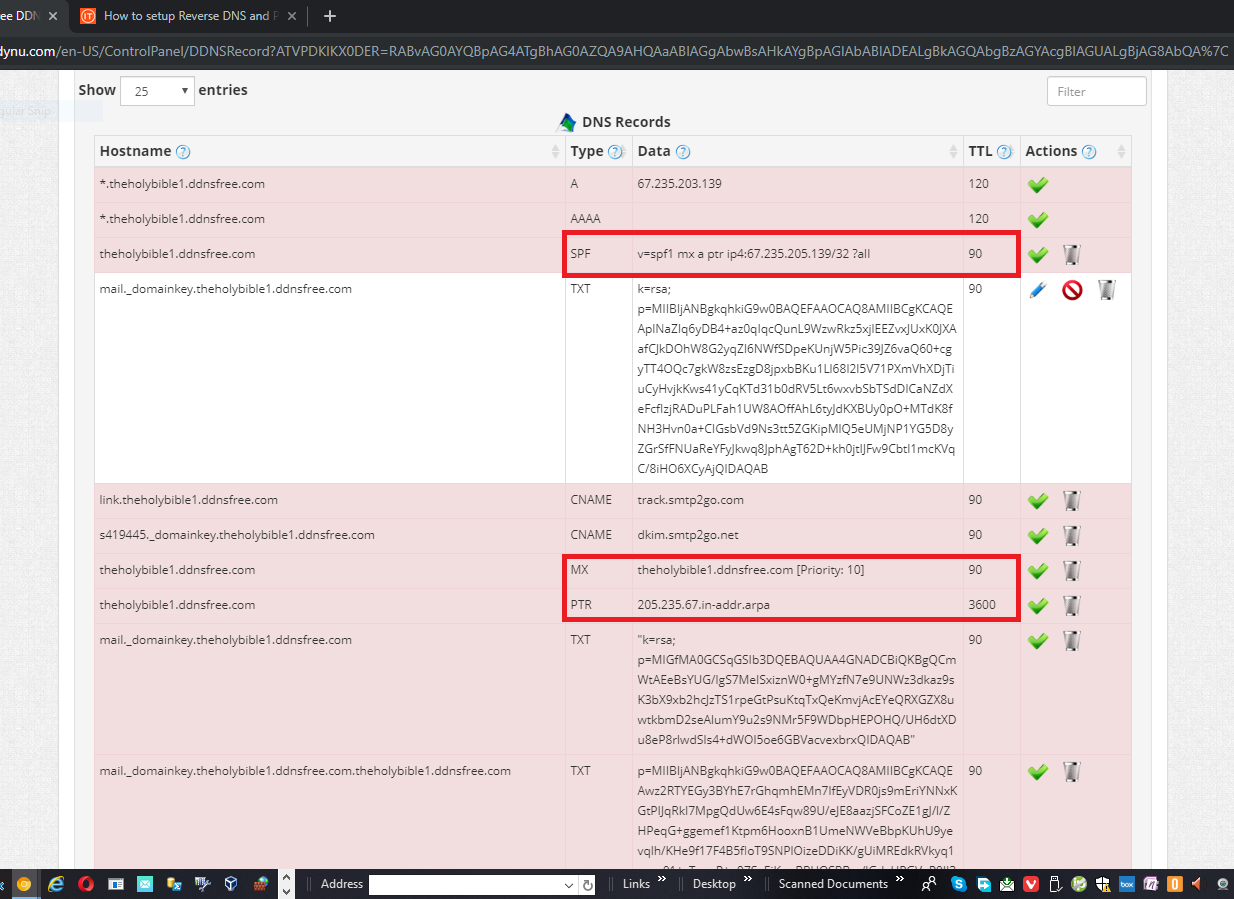Open the Show entries dropdown

(x=157, y=91)
